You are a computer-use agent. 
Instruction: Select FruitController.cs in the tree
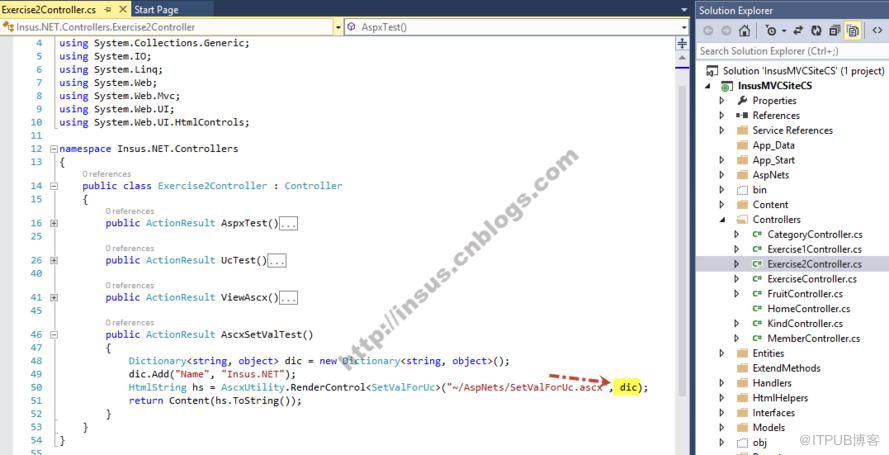point(805,294)
